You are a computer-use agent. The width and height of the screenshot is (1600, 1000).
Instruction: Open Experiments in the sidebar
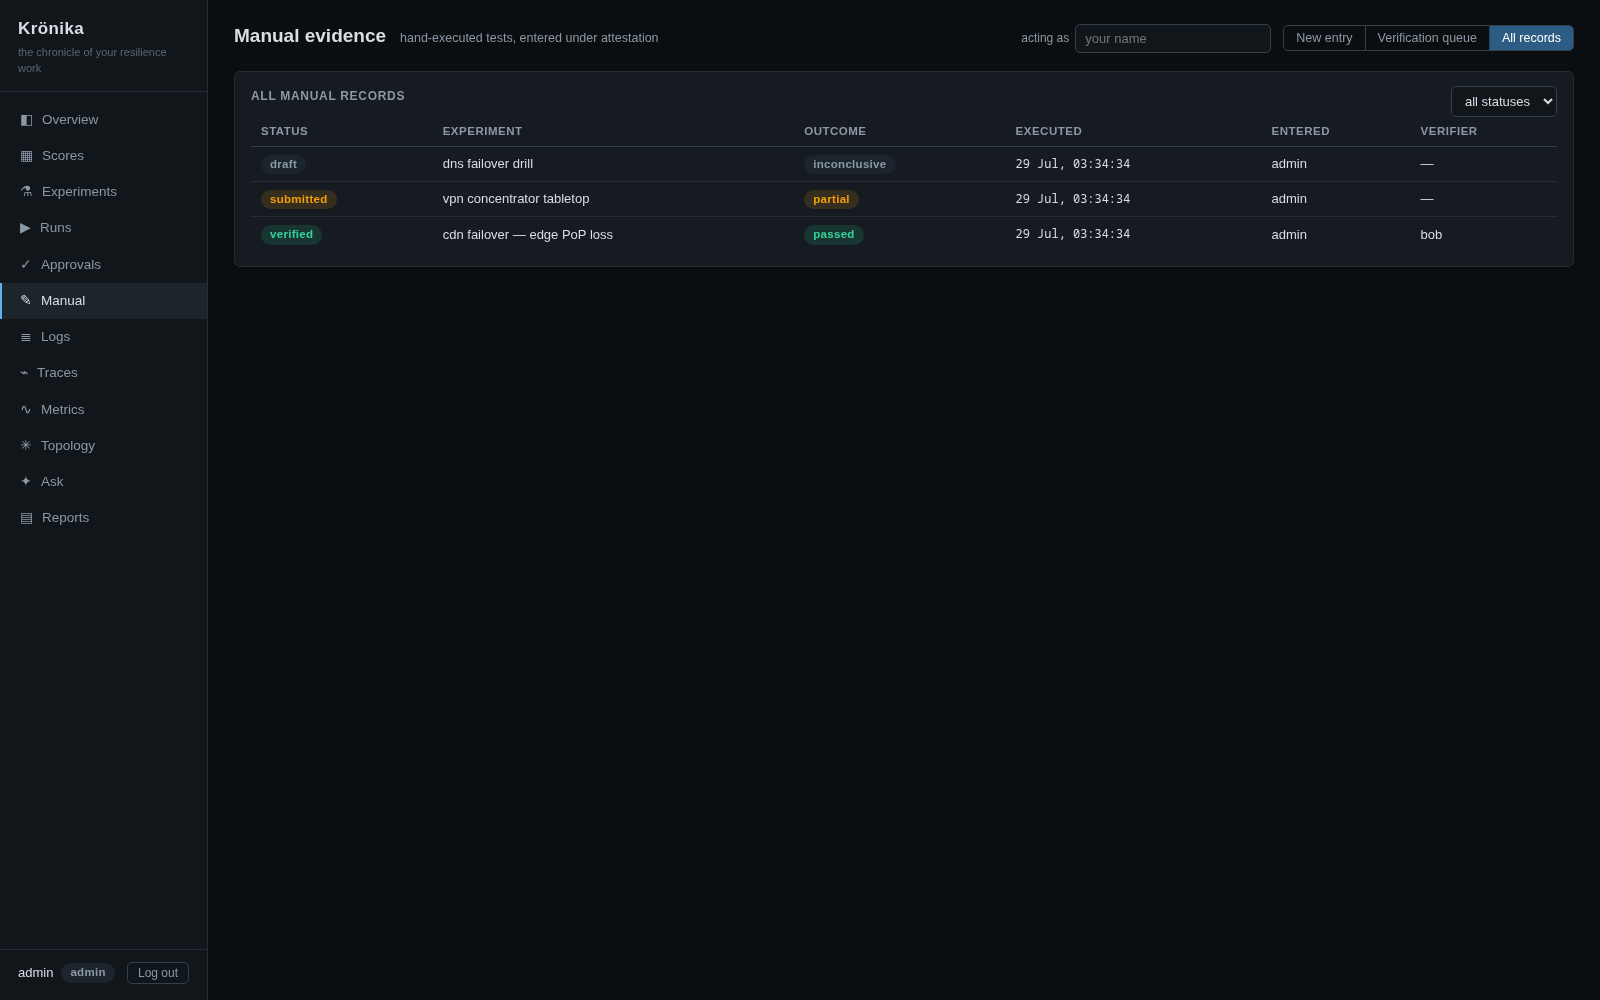tap(104, 192)
